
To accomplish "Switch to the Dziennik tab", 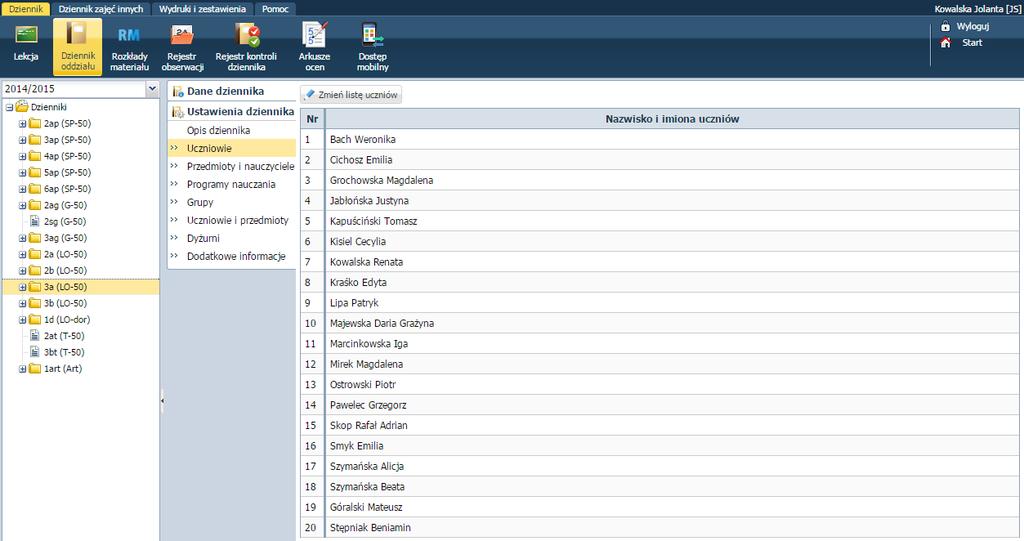I will [x=26, y=9].
